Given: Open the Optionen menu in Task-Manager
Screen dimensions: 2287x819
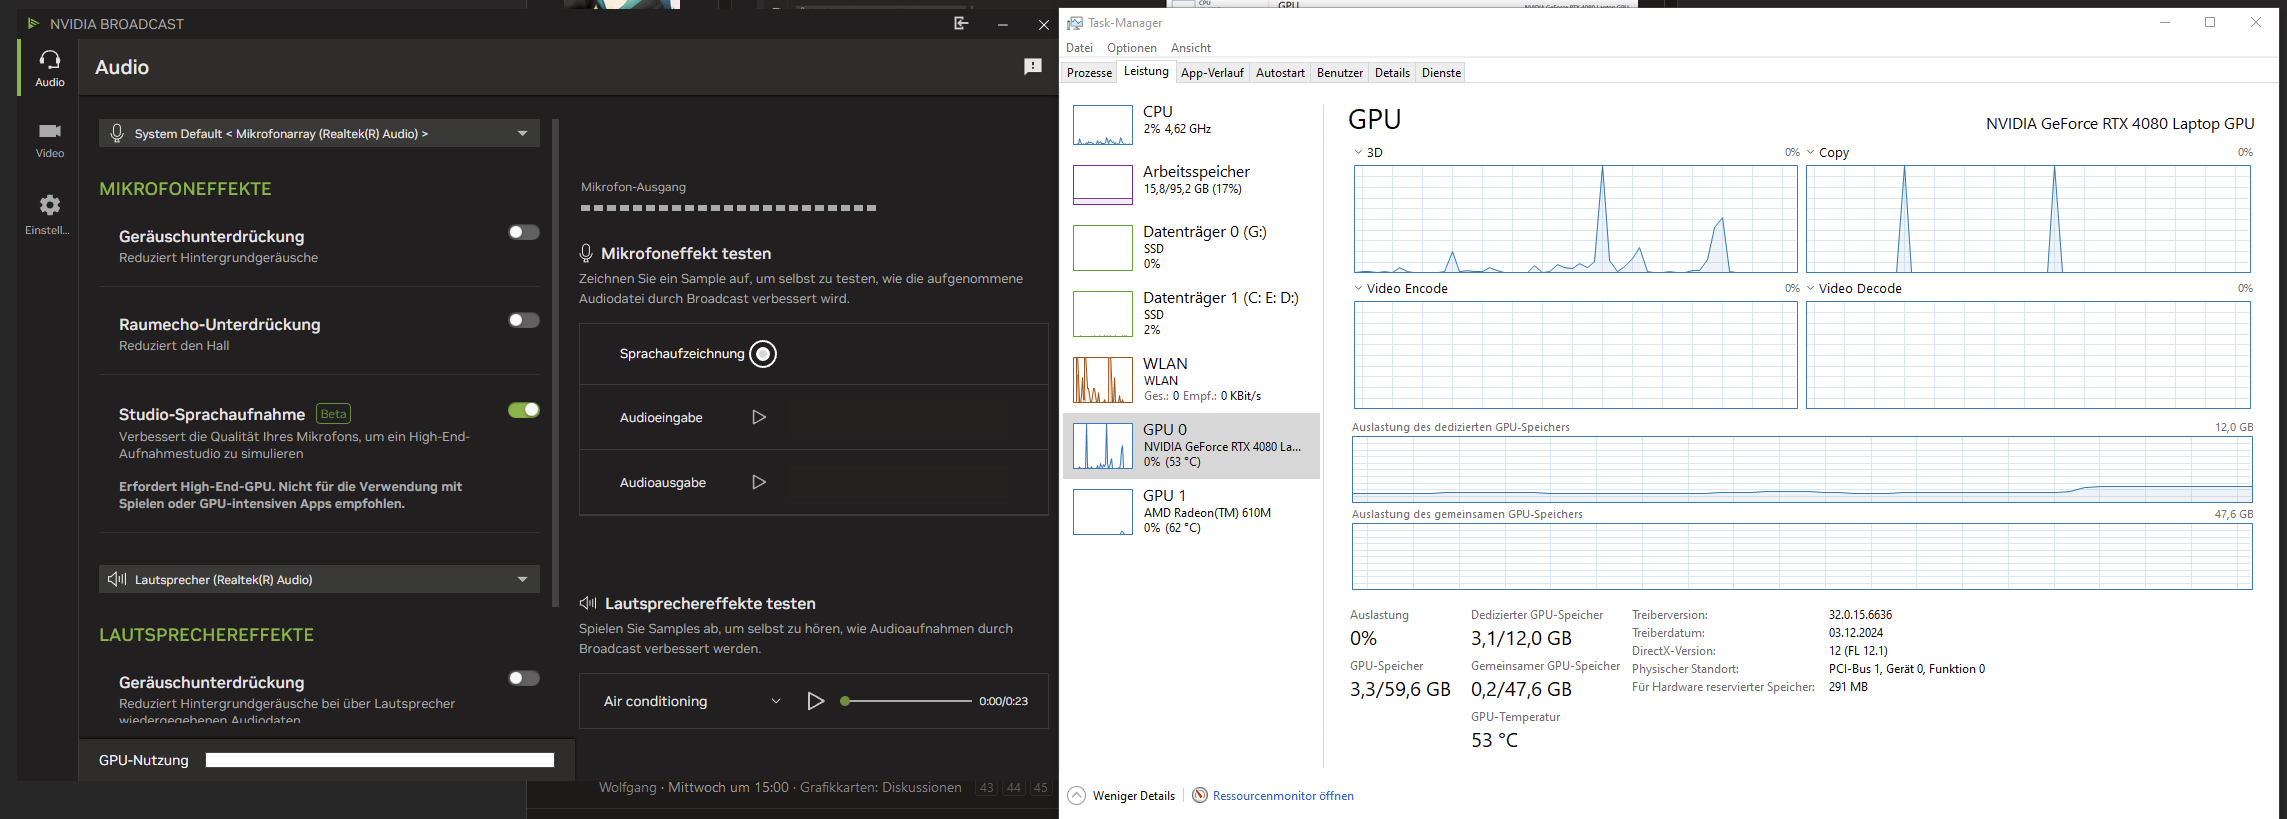Looking at the screenshot, I should [1131, 48].
